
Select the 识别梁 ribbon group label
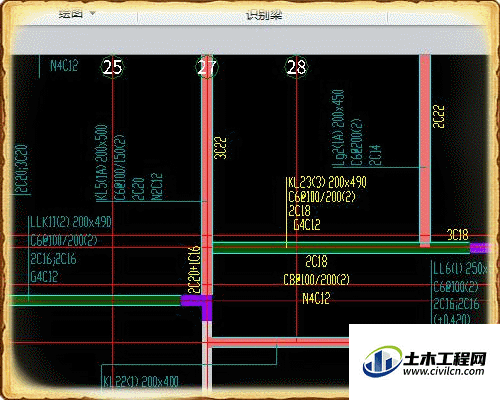pos(264,15)
